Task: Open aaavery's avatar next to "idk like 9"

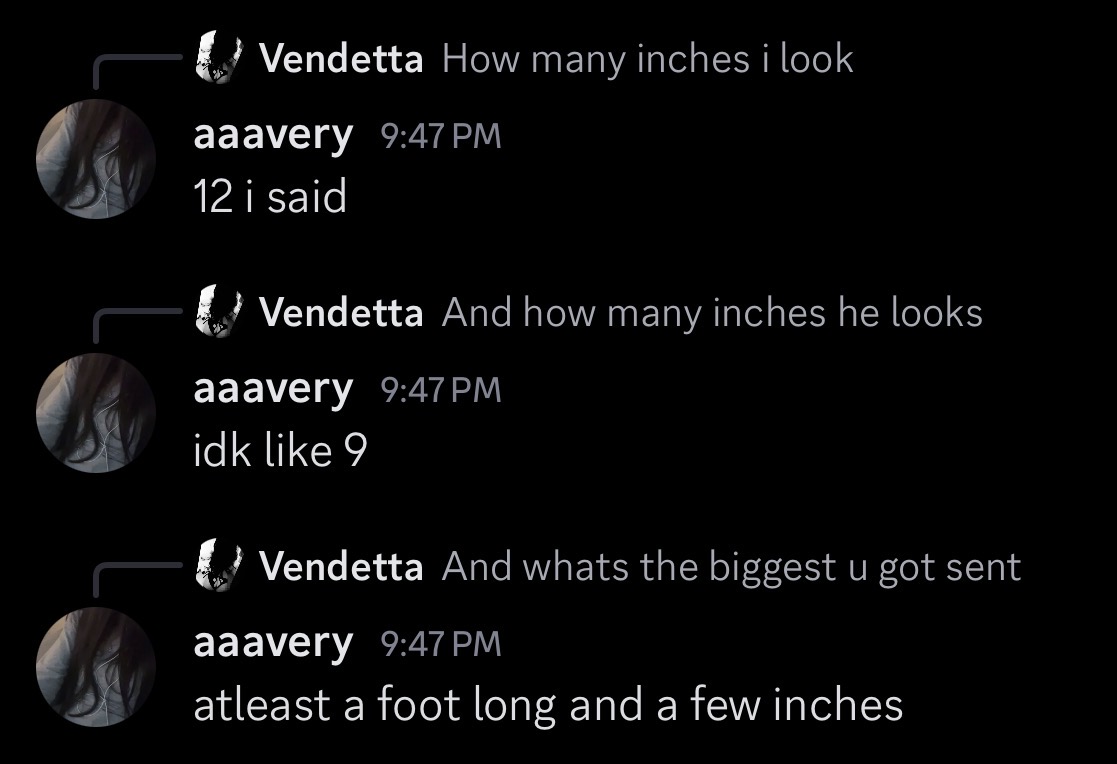Action: tap(96, 412)
